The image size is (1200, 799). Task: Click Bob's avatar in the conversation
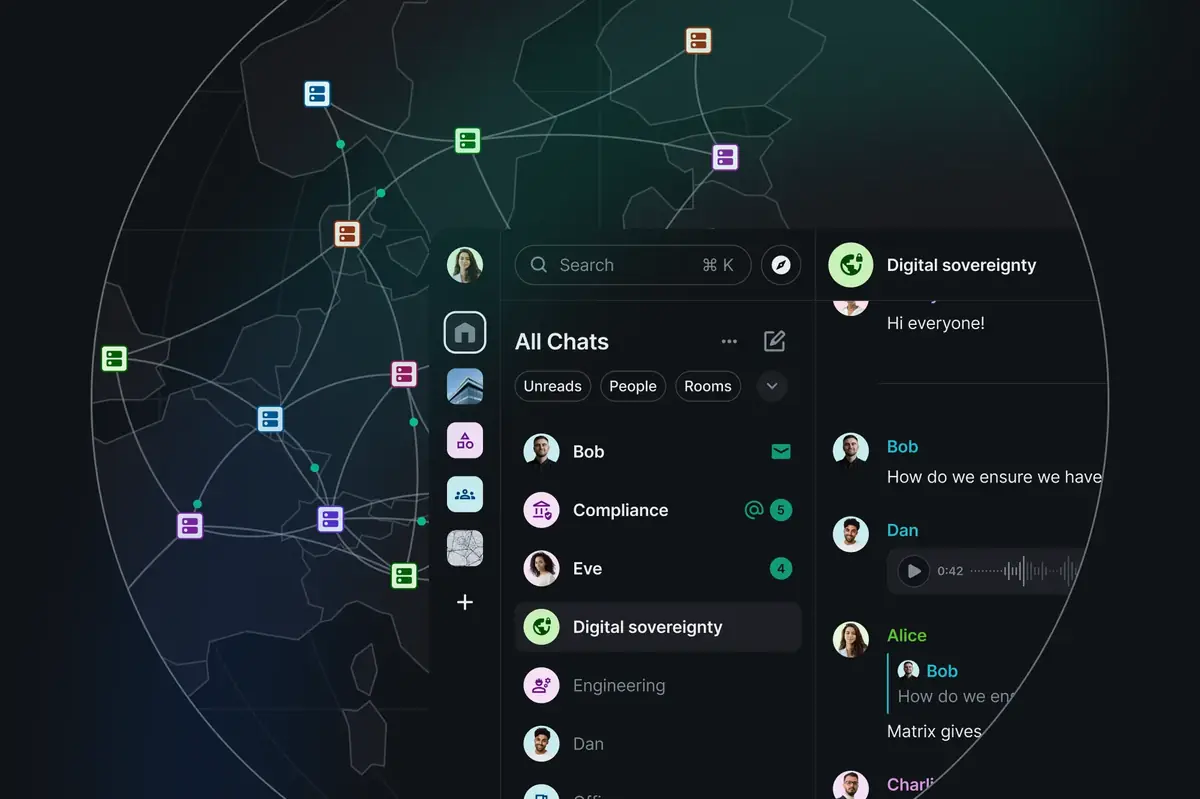tap(851, 450)
